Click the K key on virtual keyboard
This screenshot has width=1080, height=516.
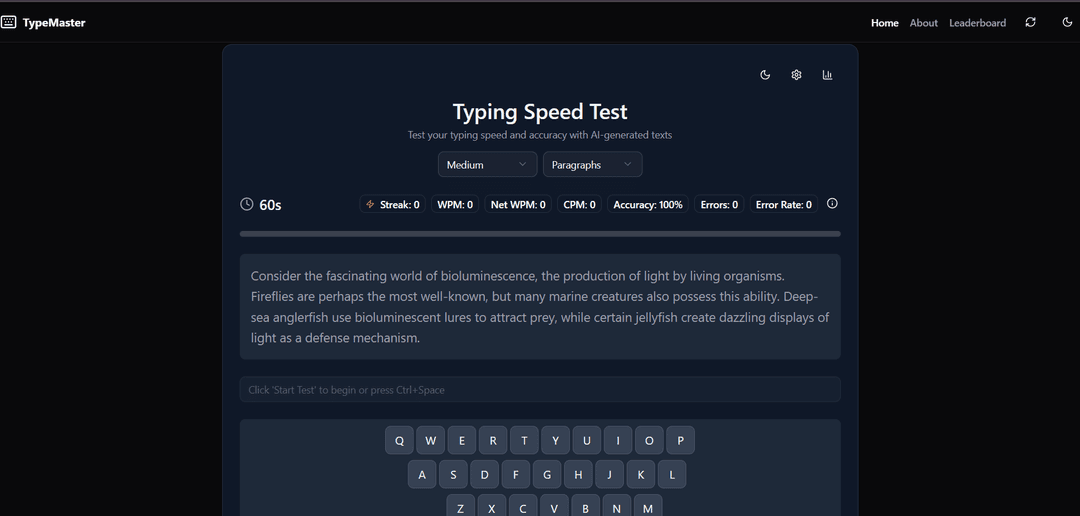(641, 474)
